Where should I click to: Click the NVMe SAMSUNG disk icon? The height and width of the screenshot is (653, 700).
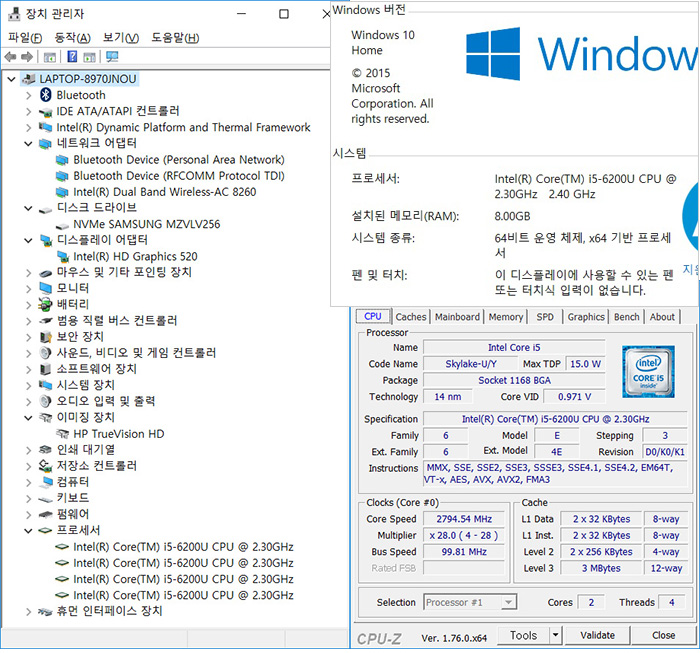(x=62, y=225)
